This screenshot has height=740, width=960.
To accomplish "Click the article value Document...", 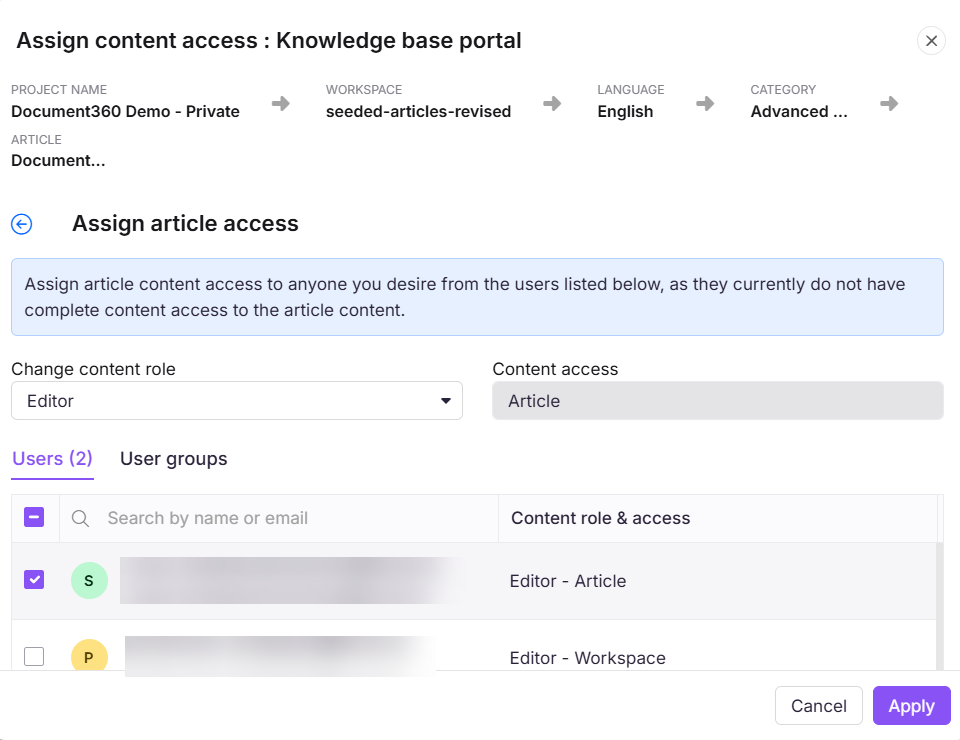I will (x=58, y=160).
